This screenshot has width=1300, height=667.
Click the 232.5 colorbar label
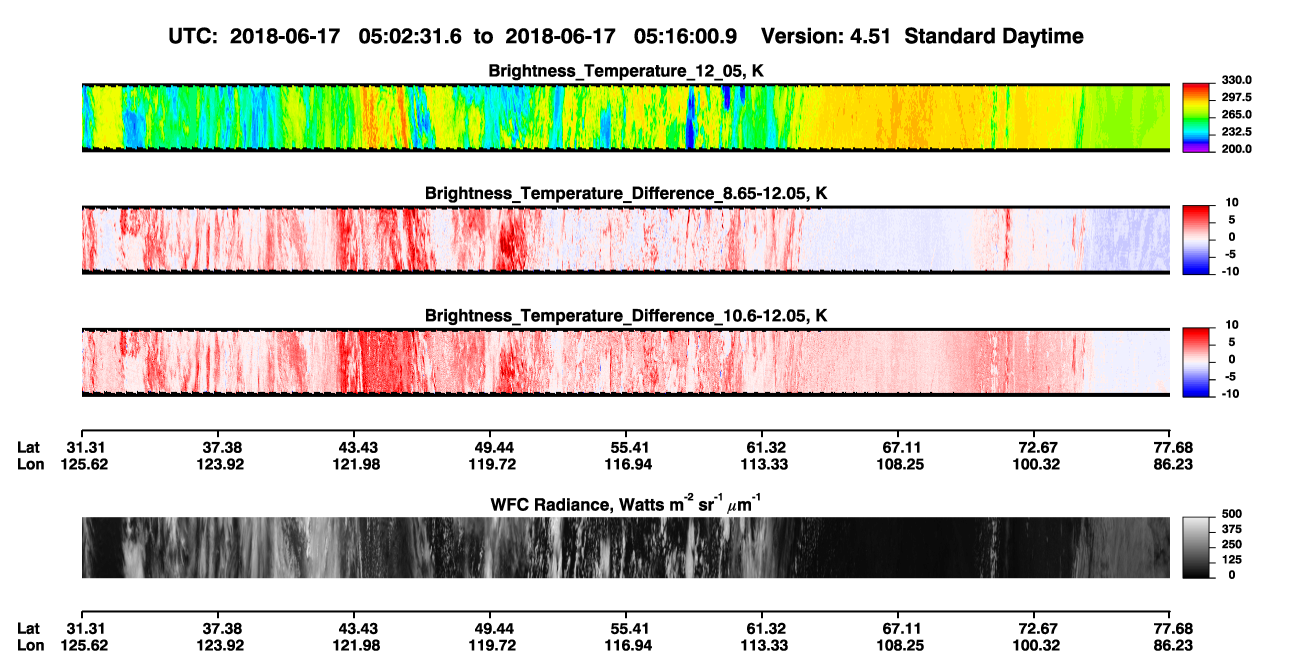[1238, 131]
